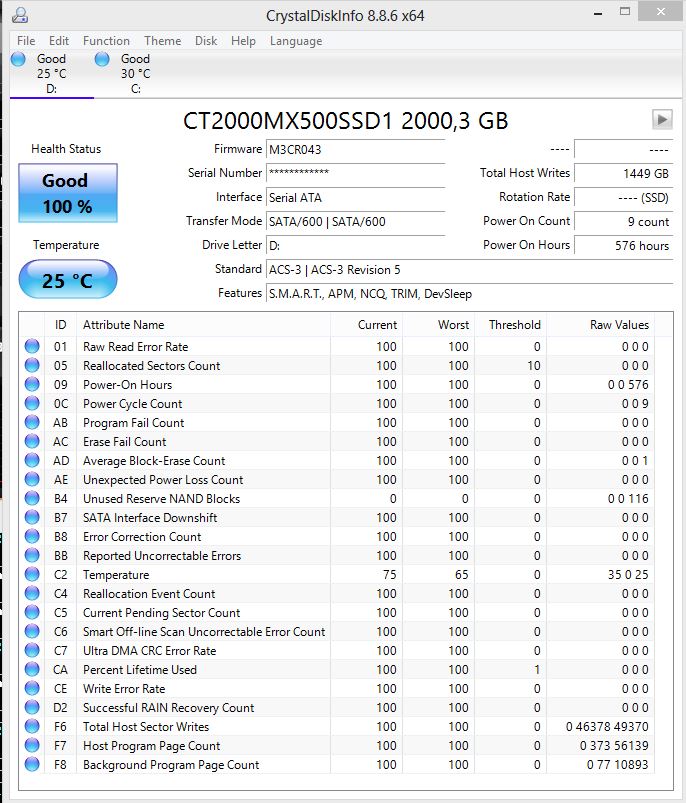This screenshot has width=686, height=803.
Task: Click Total Host Writes value 1449 GB
Action: coord(624,173)
